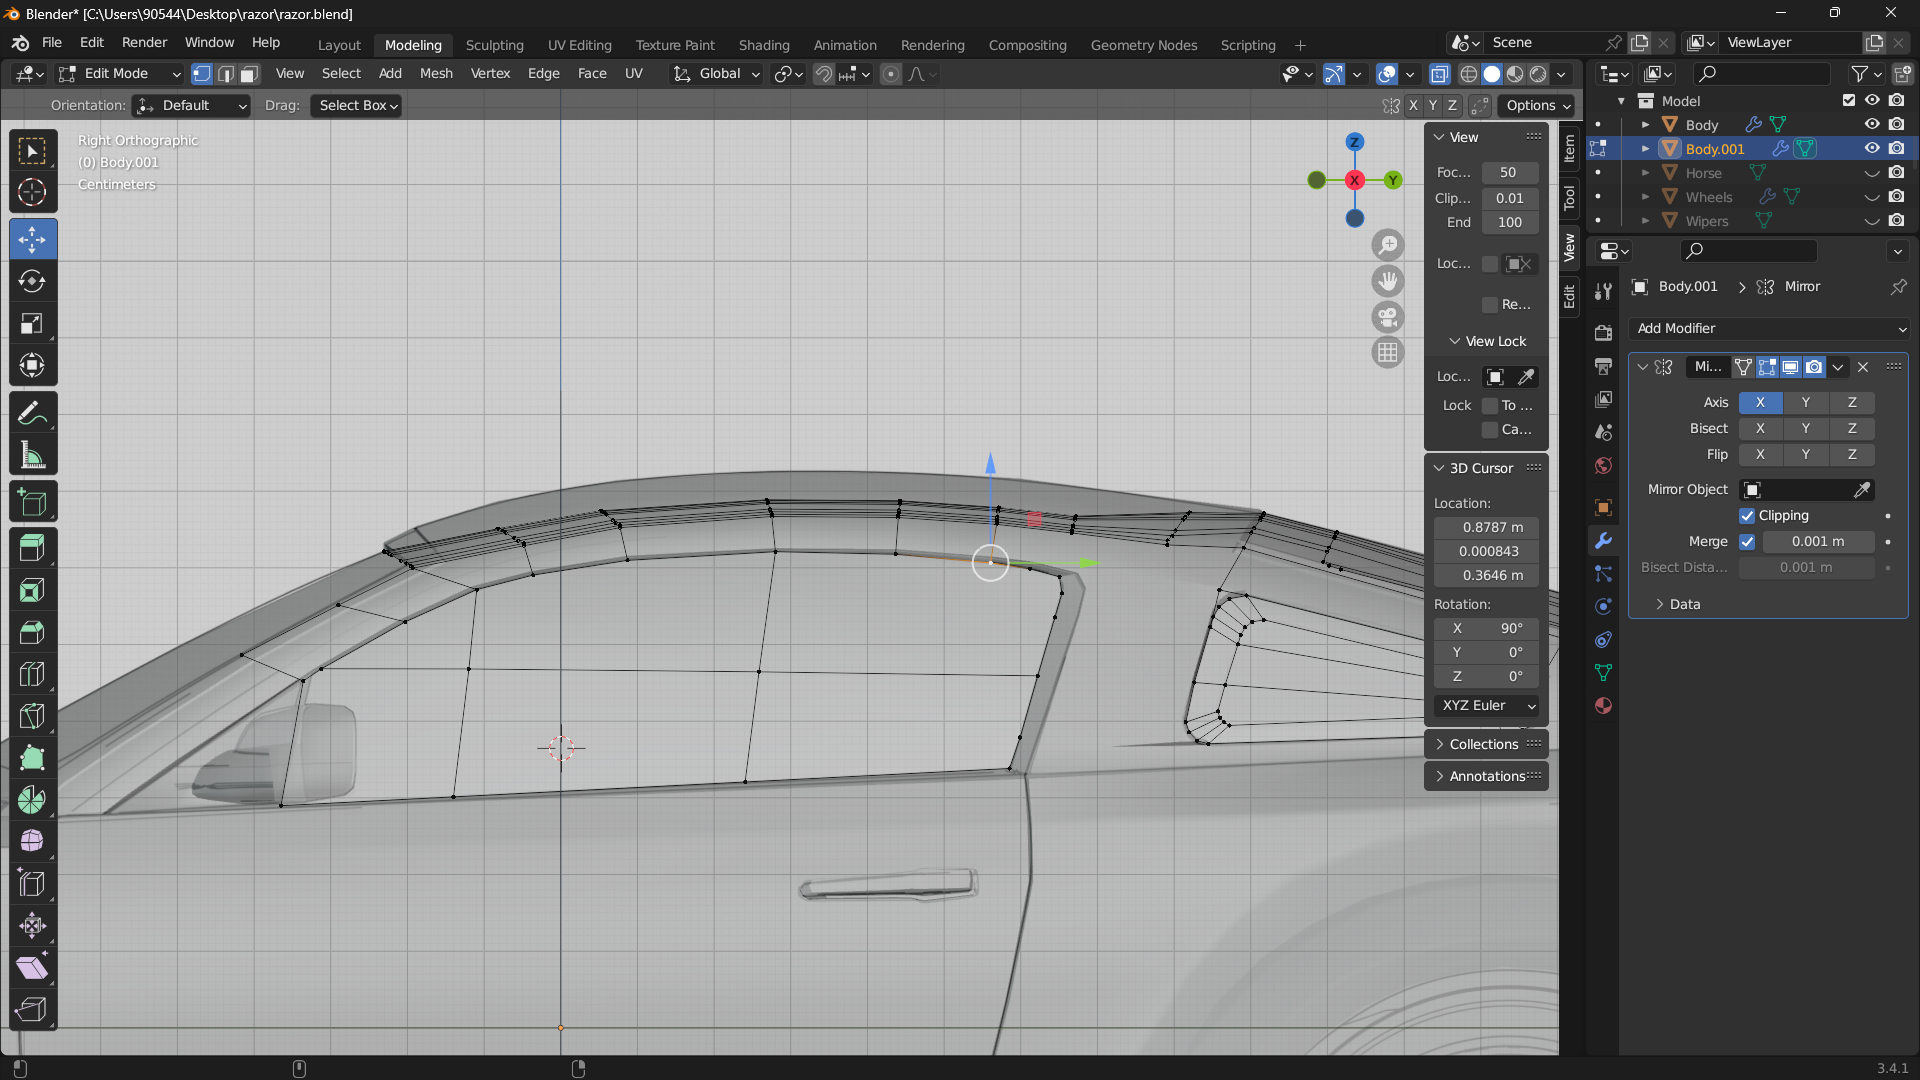Viewport: 1920px width, 1080px height.
Task: Open the Options popover button
Action: pyautogui.click(x=1537, y=106)
